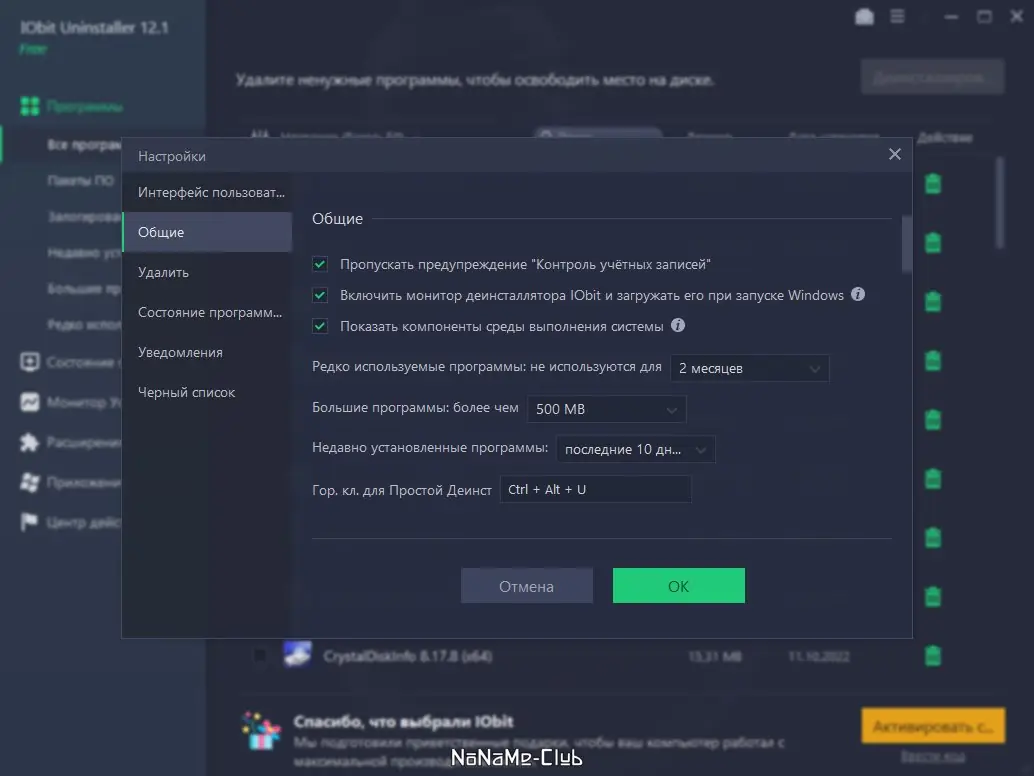This screenshot has height=776, width=1034.
Task: Open the hamburger menu in title bar
Action: pos(897,16)
